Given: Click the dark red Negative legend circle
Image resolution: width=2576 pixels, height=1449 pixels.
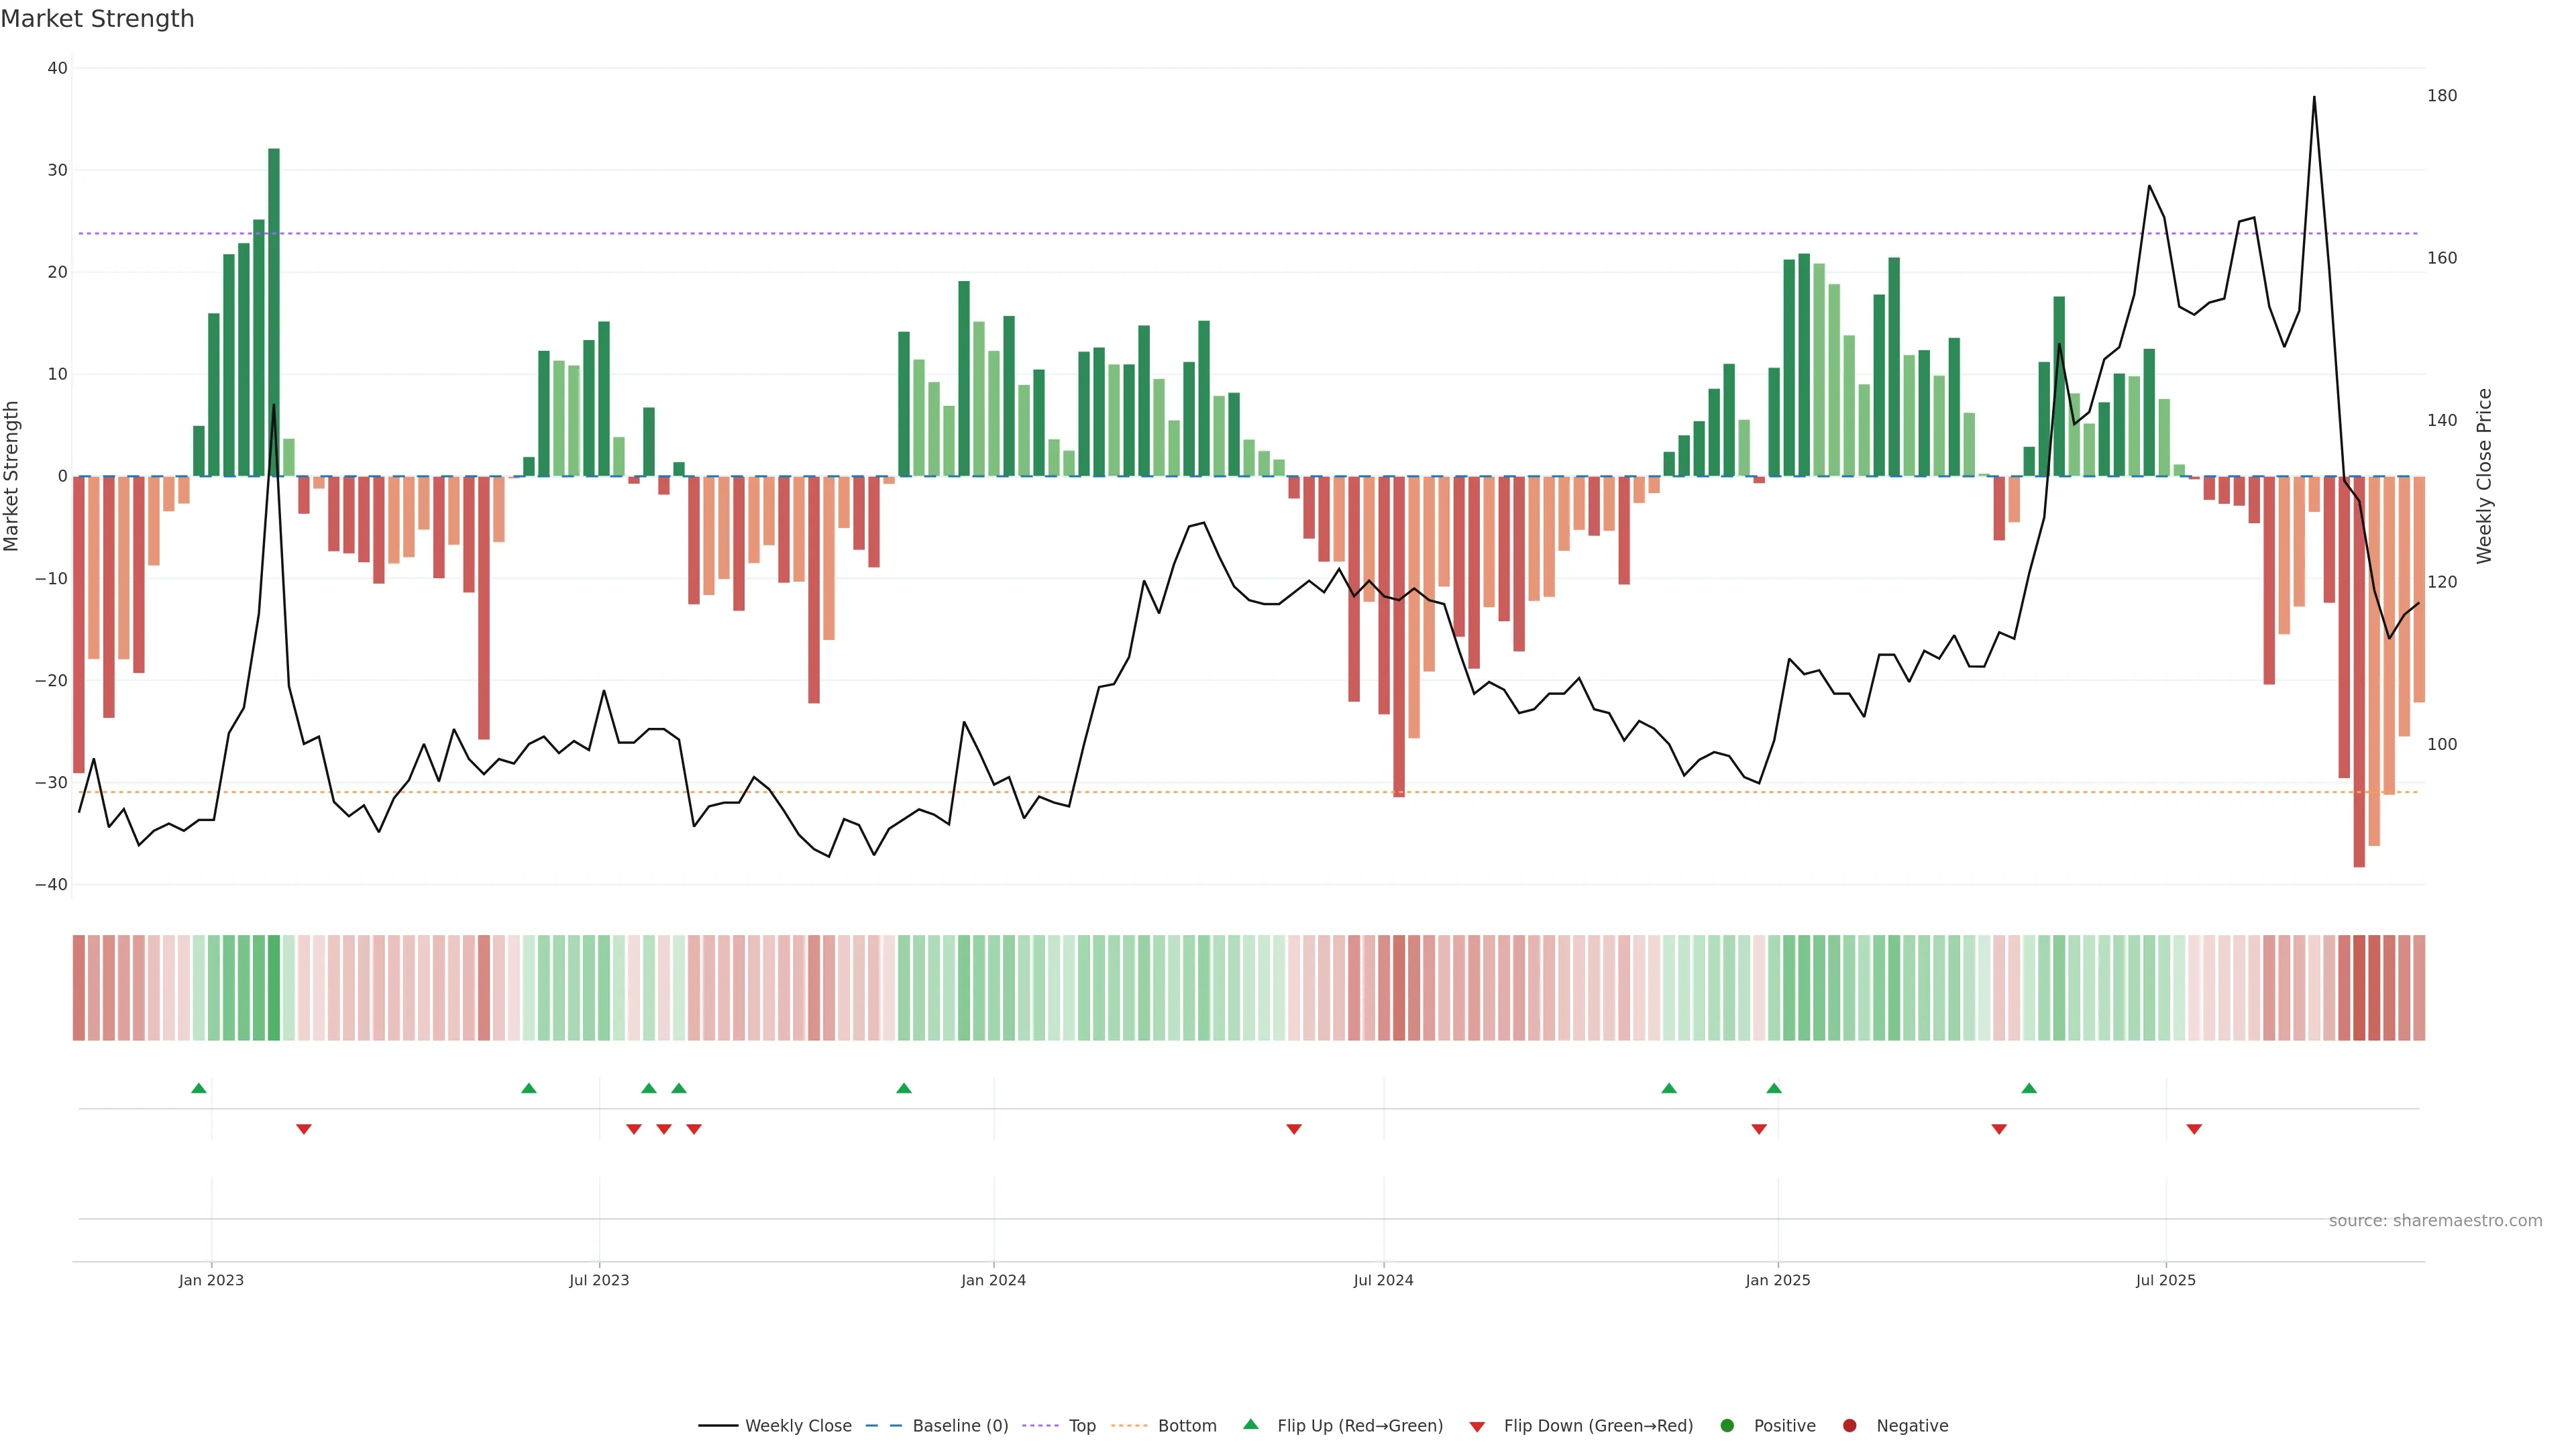Looking at the screenshot, I should (x=1849, y=1425).
